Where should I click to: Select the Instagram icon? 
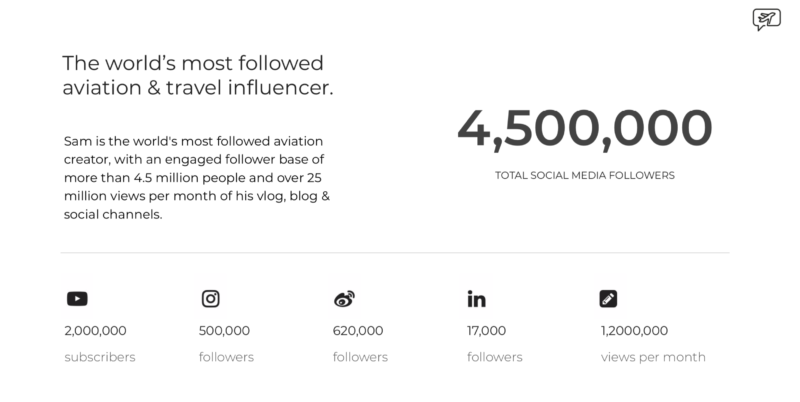(x=211, y=298)
